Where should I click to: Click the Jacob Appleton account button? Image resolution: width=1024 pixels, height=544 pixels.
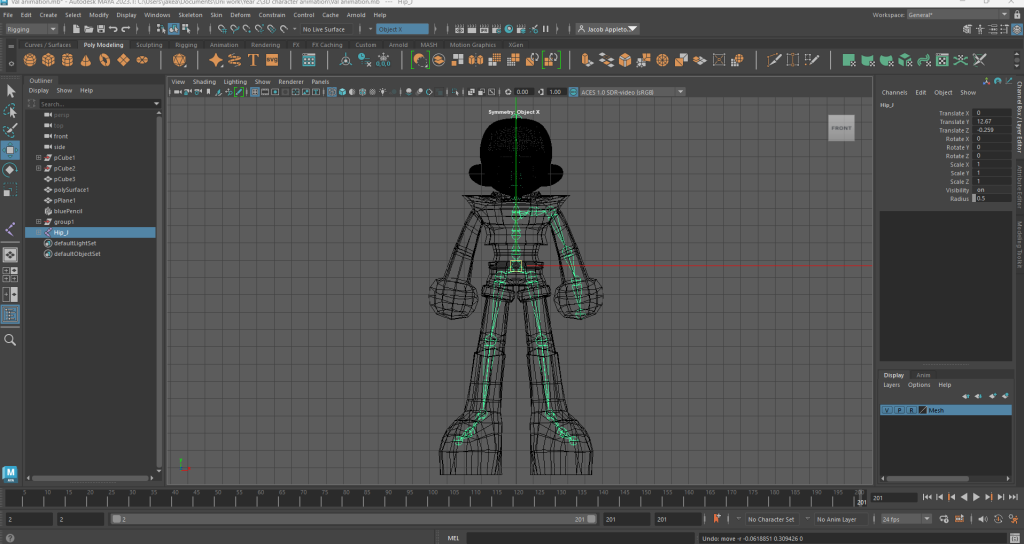pos(608,29)
